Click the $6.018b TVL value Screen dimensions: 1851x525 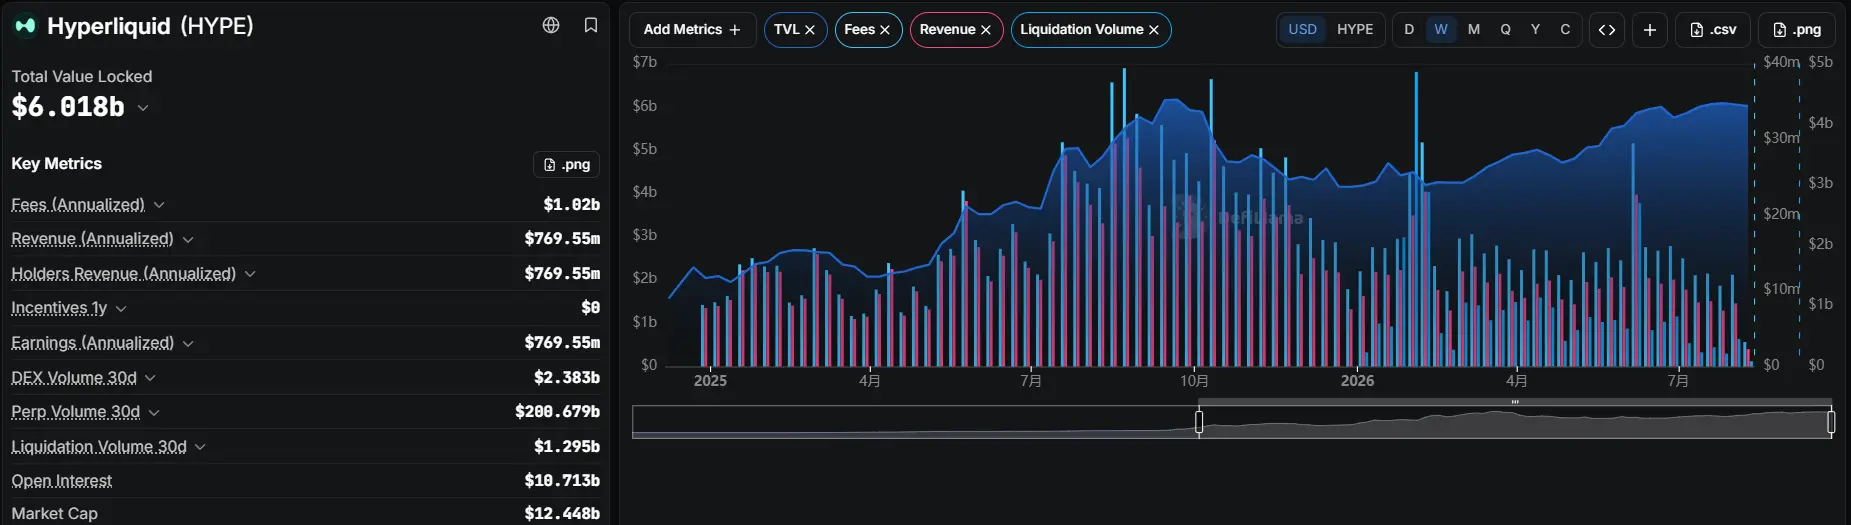point(68,107)
